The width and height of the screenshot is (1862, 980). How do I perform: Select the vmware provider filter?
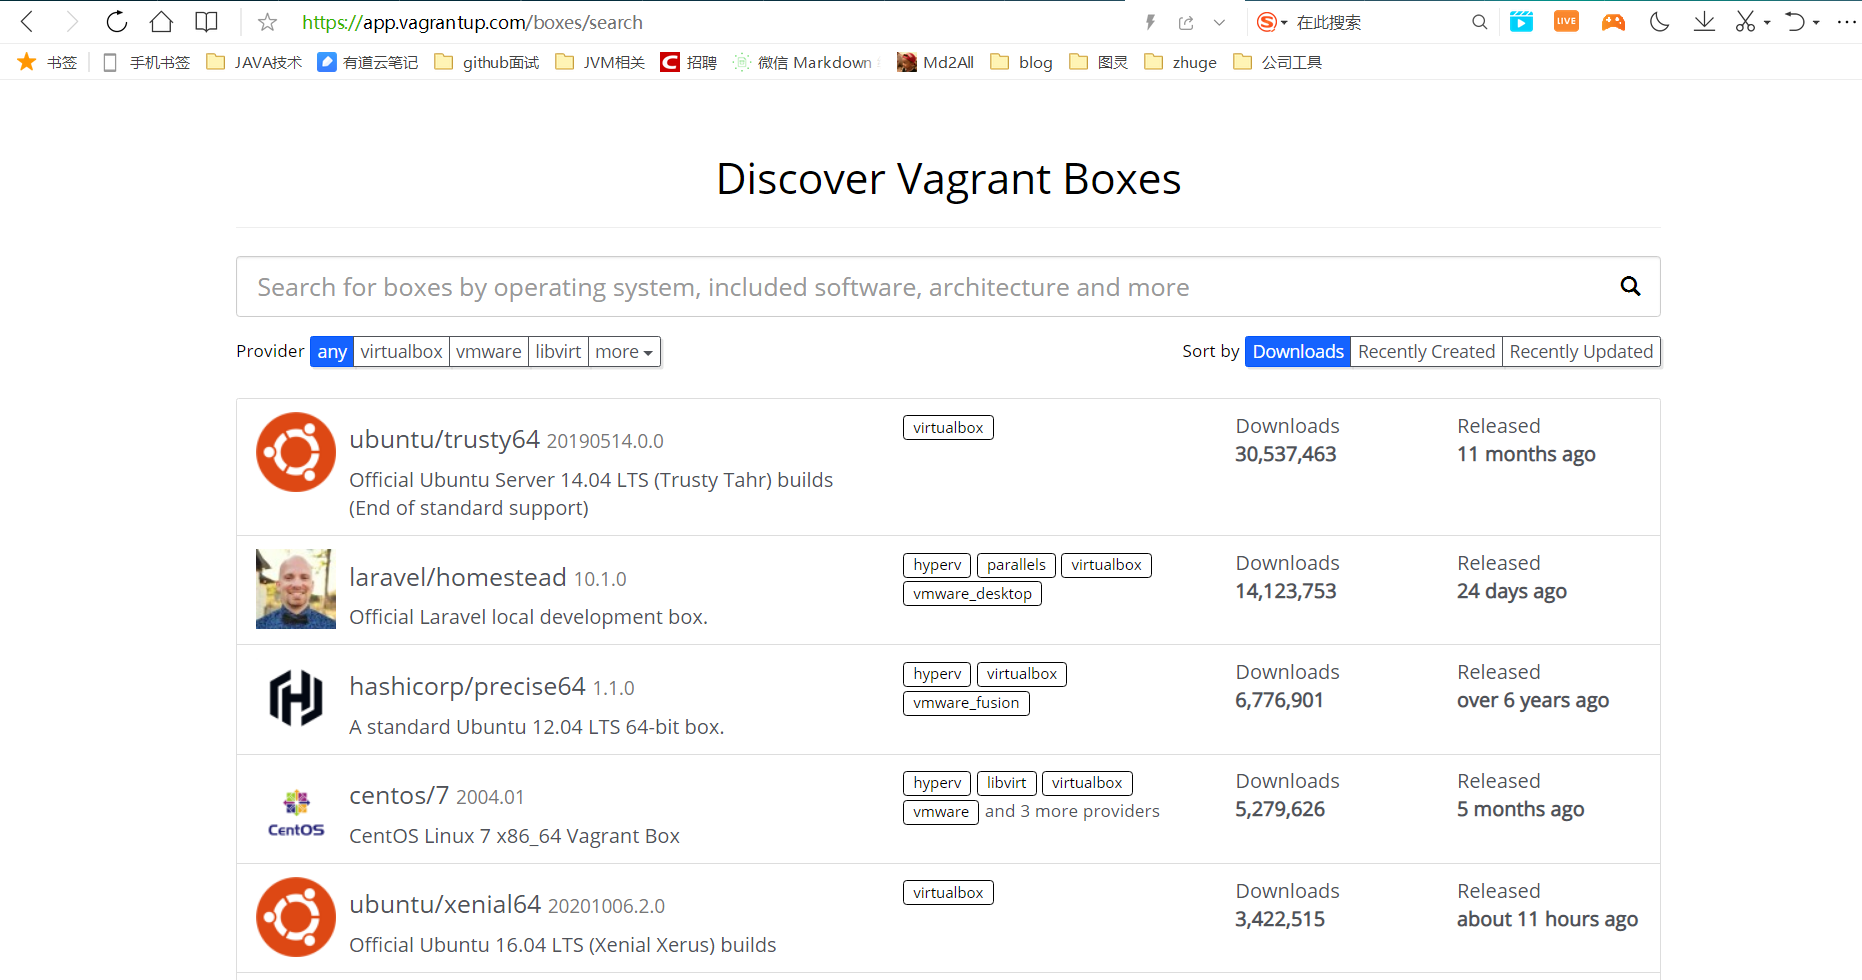pos(488,352)
